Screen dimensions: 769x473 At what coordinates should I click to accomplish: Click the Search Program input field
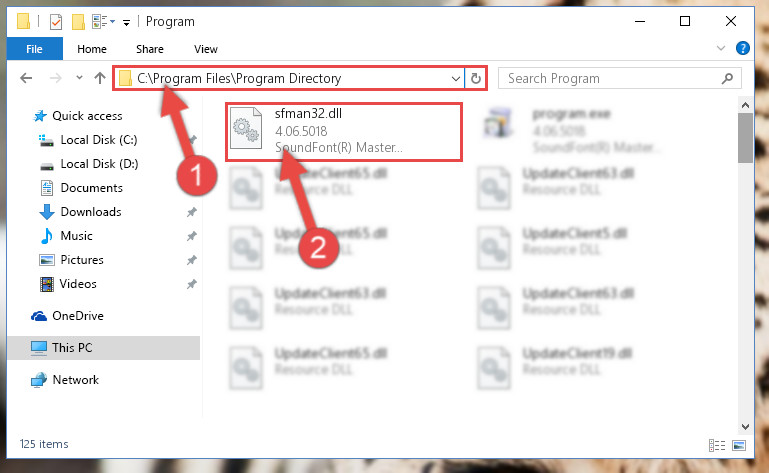click(x=612, y=79)
